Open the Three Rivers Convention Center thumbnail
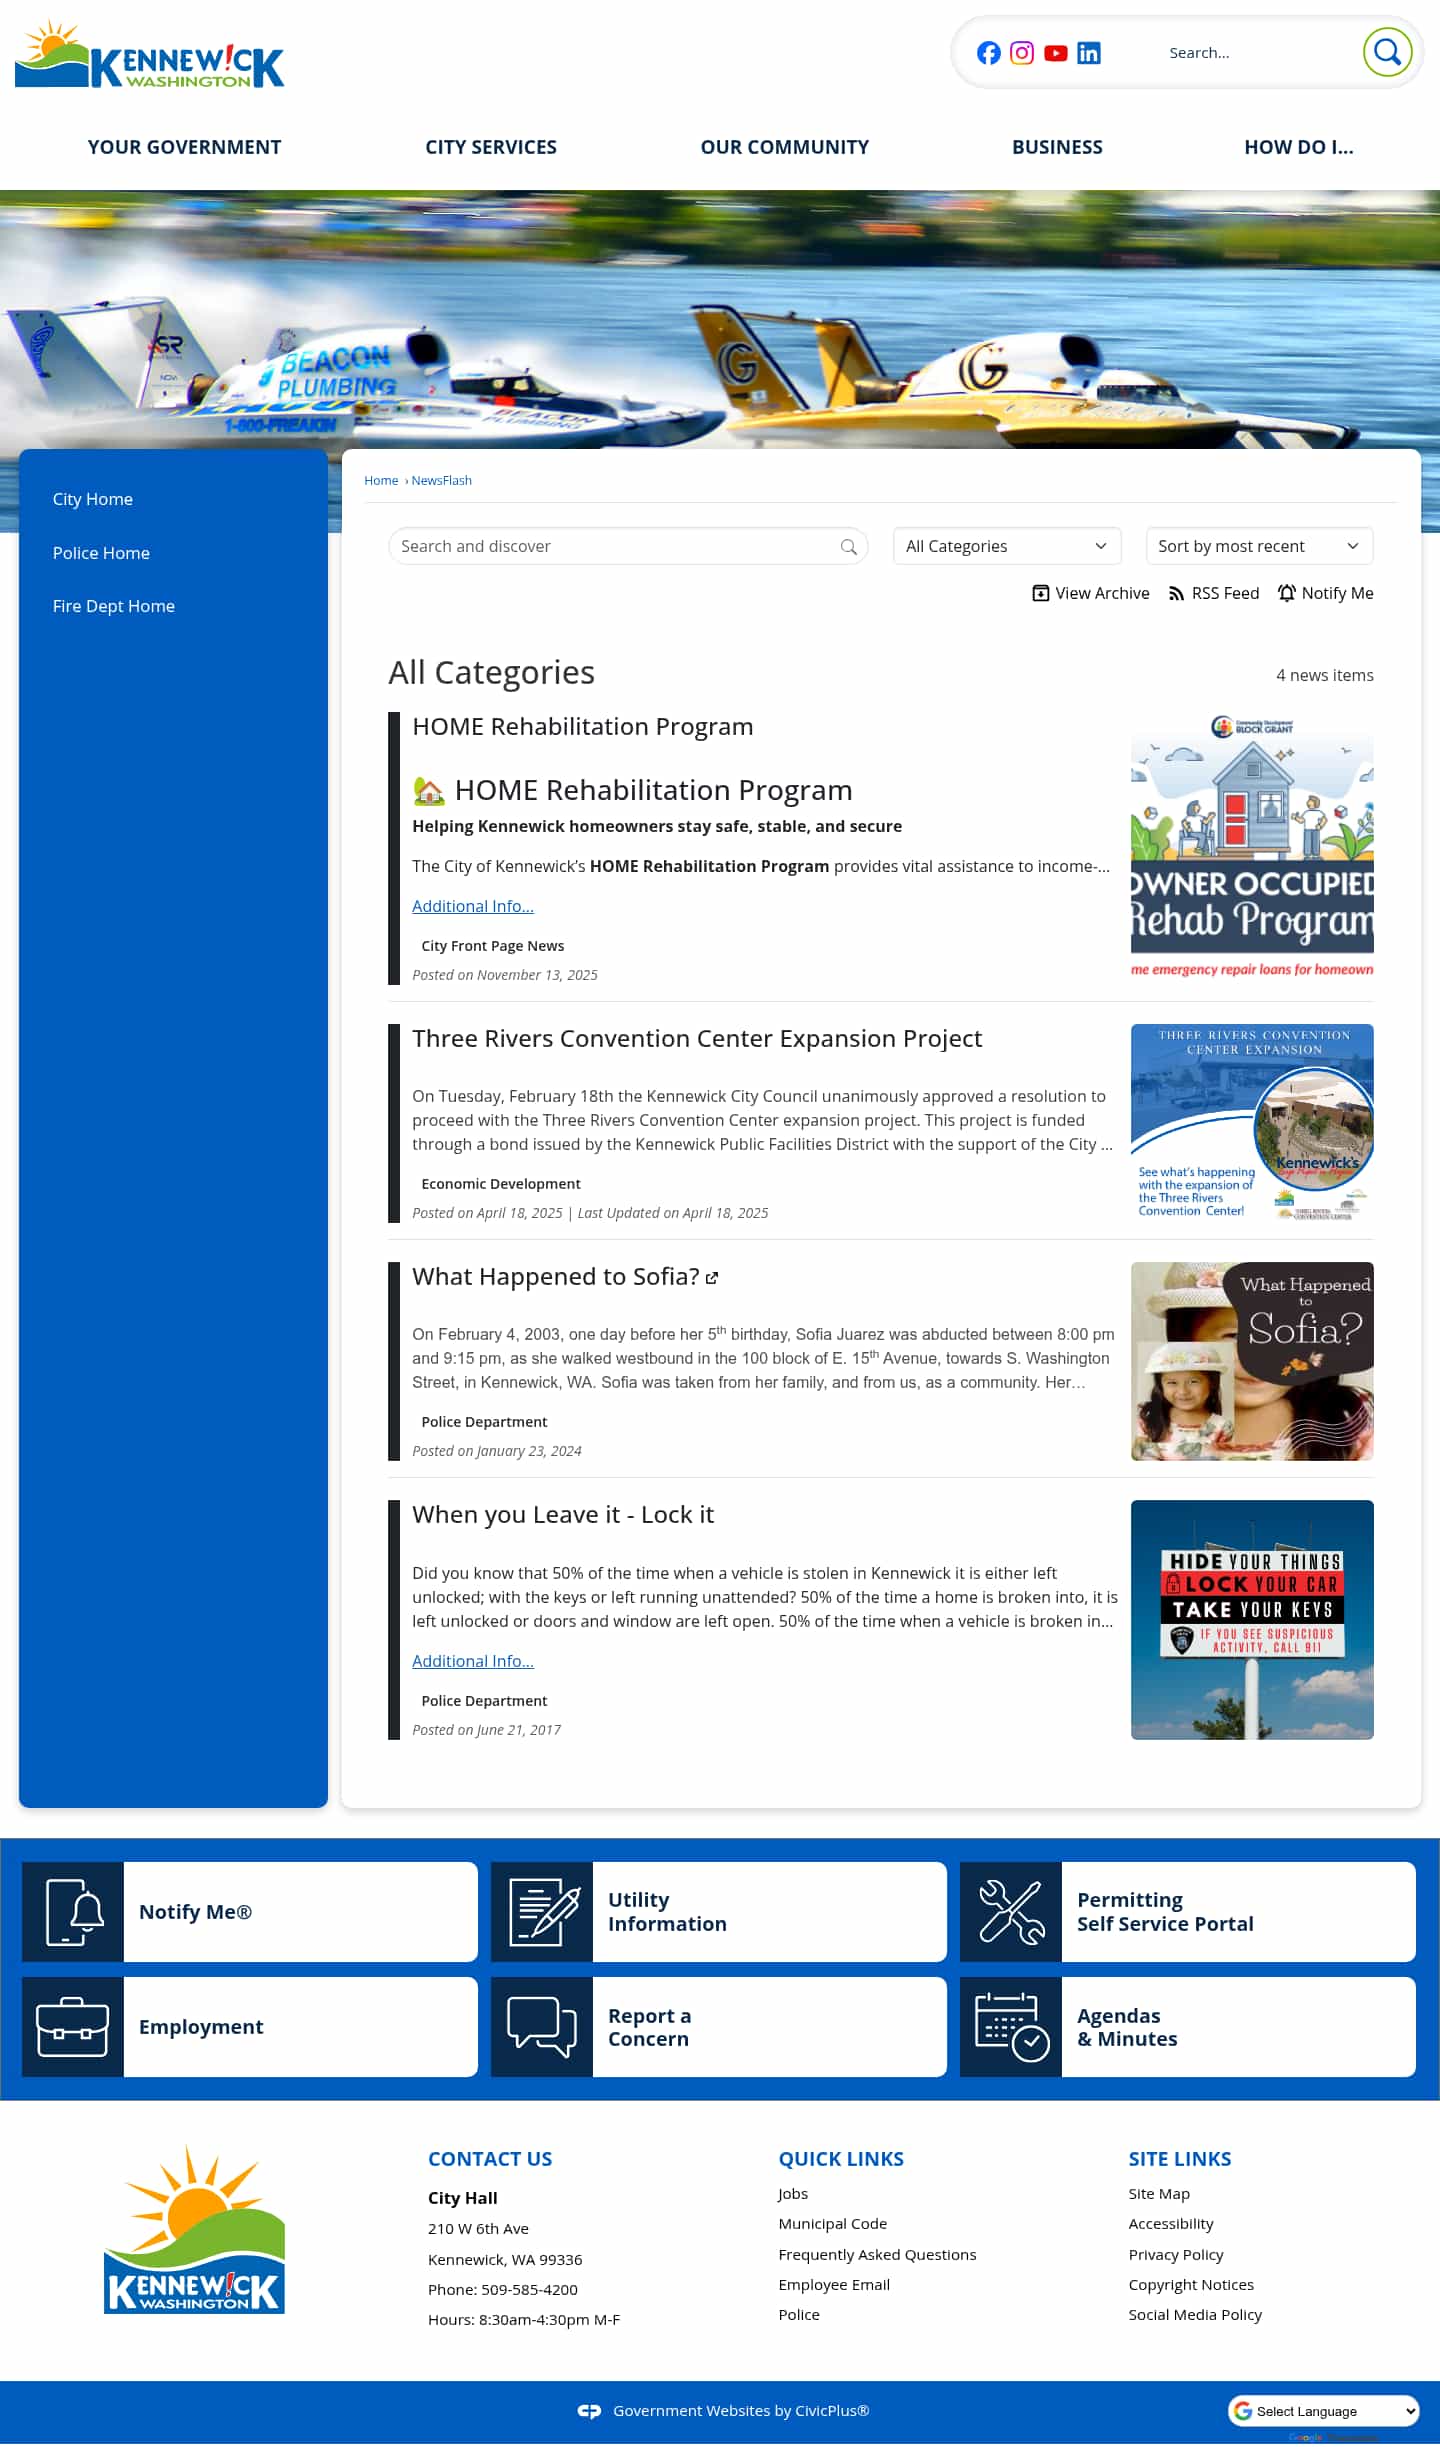 (x=1251, y=1123)
